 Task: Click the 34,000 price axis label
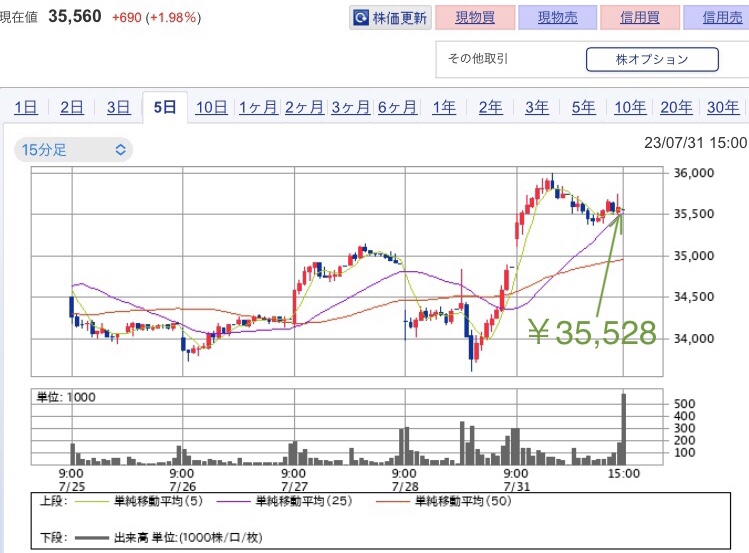[x=694, y=339]
